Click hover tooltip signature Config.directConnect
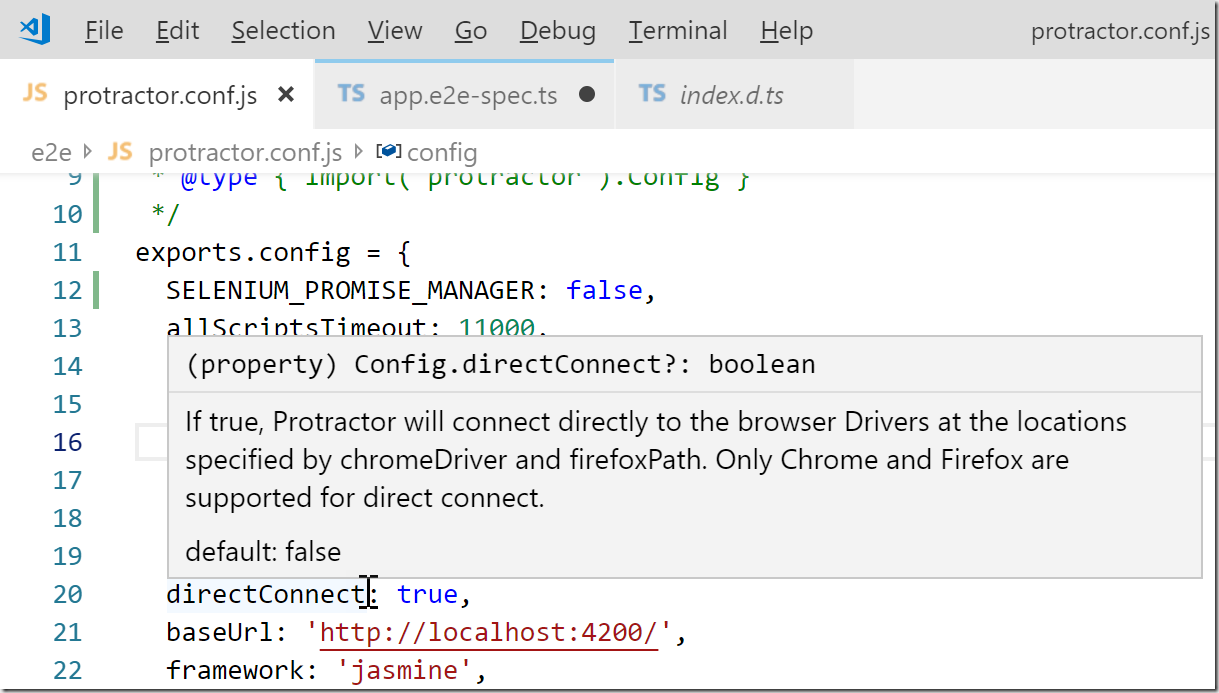The width and height of the screenshot is (1219, 693). click(501, 364)
